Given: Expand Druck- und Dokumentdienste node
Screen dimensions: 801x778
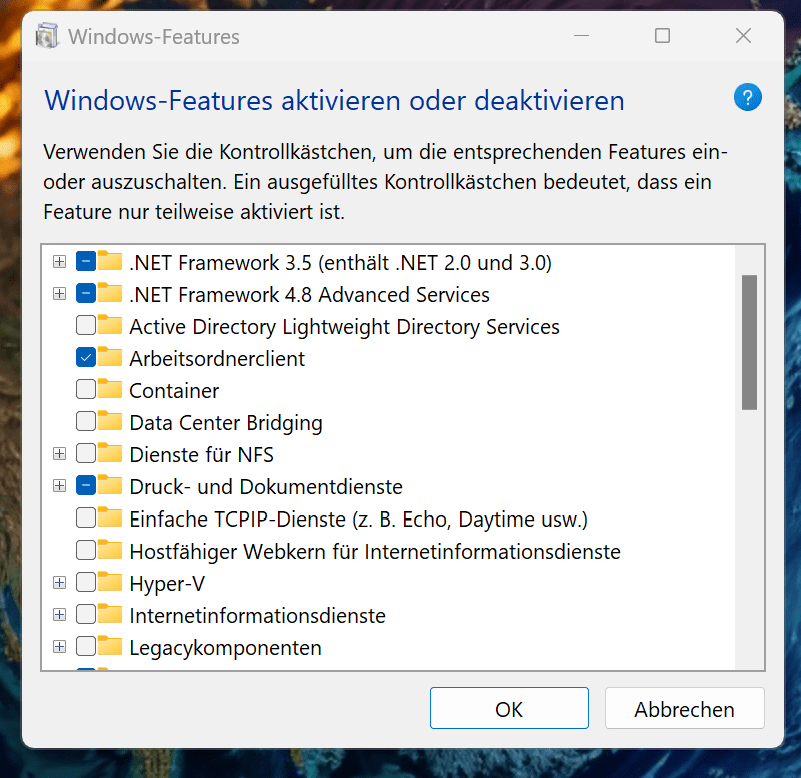Looking at the screenshot, I should click(59, 486).
